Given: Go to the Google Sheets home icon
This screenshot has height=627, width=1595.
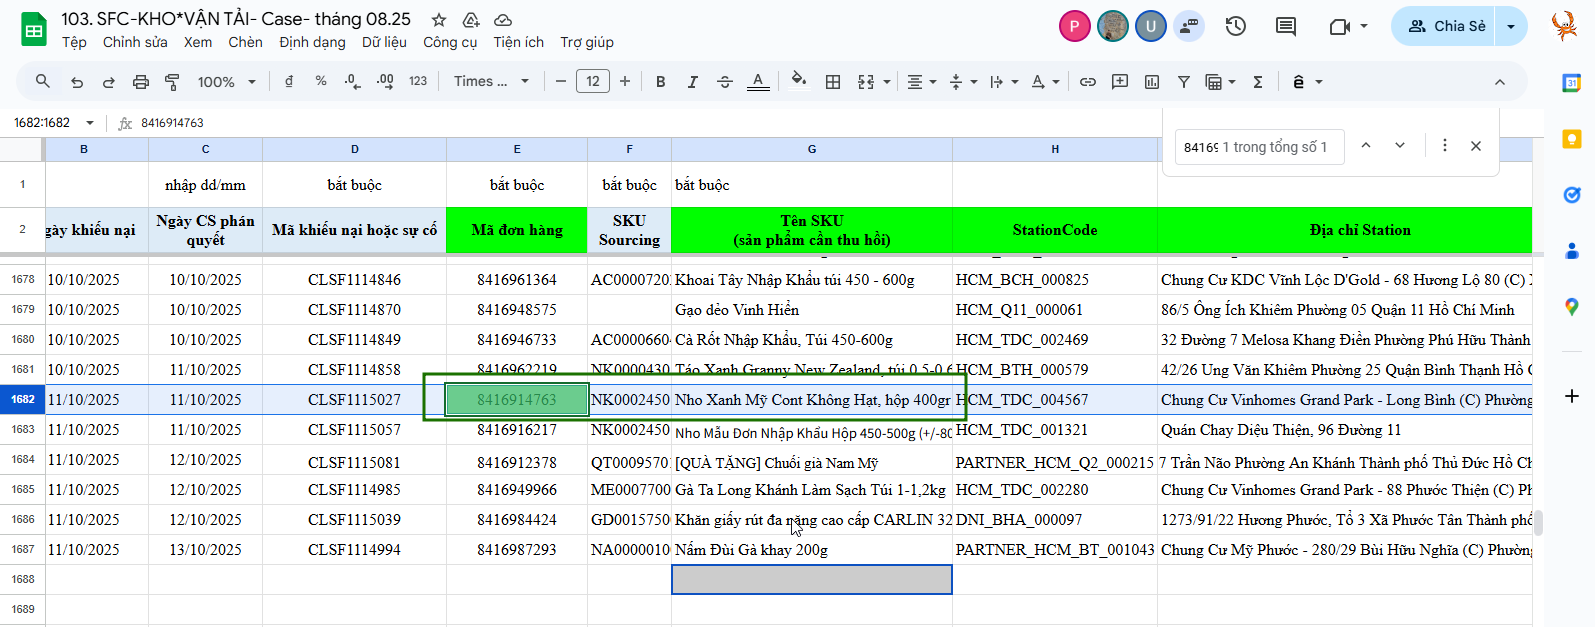Looking at the screenshot, I should coord(34,29).
